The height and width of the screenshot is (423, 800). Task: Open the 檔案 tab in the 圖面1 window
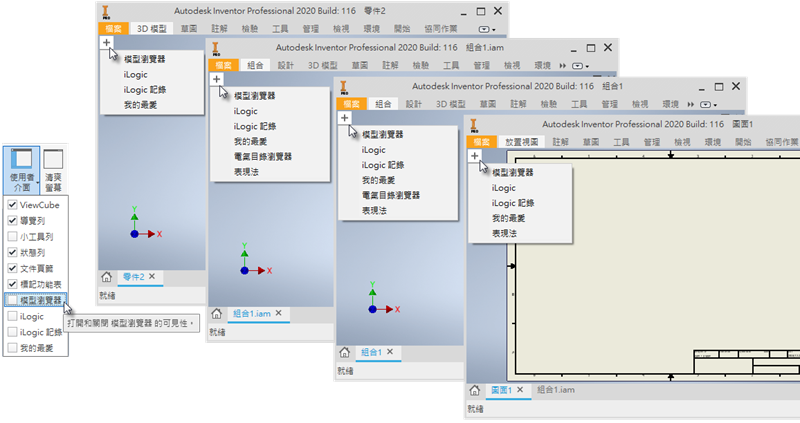click(x=481, y=142)
